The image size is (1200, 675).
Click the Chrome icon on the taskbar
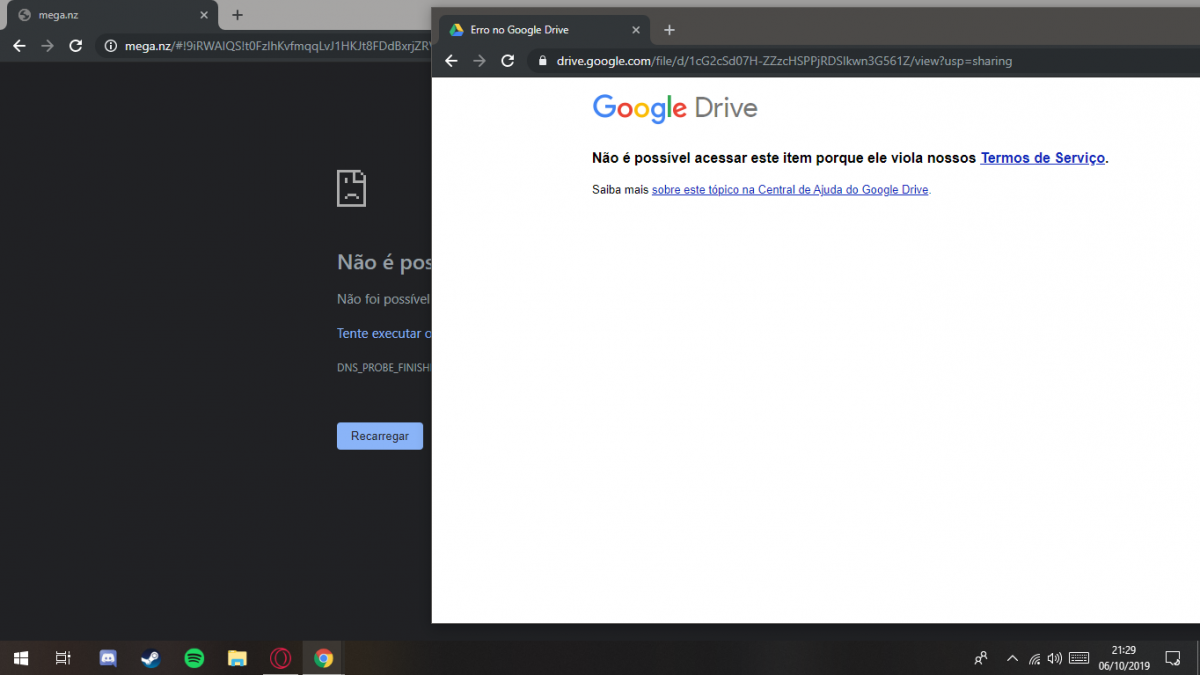point(323,658)
